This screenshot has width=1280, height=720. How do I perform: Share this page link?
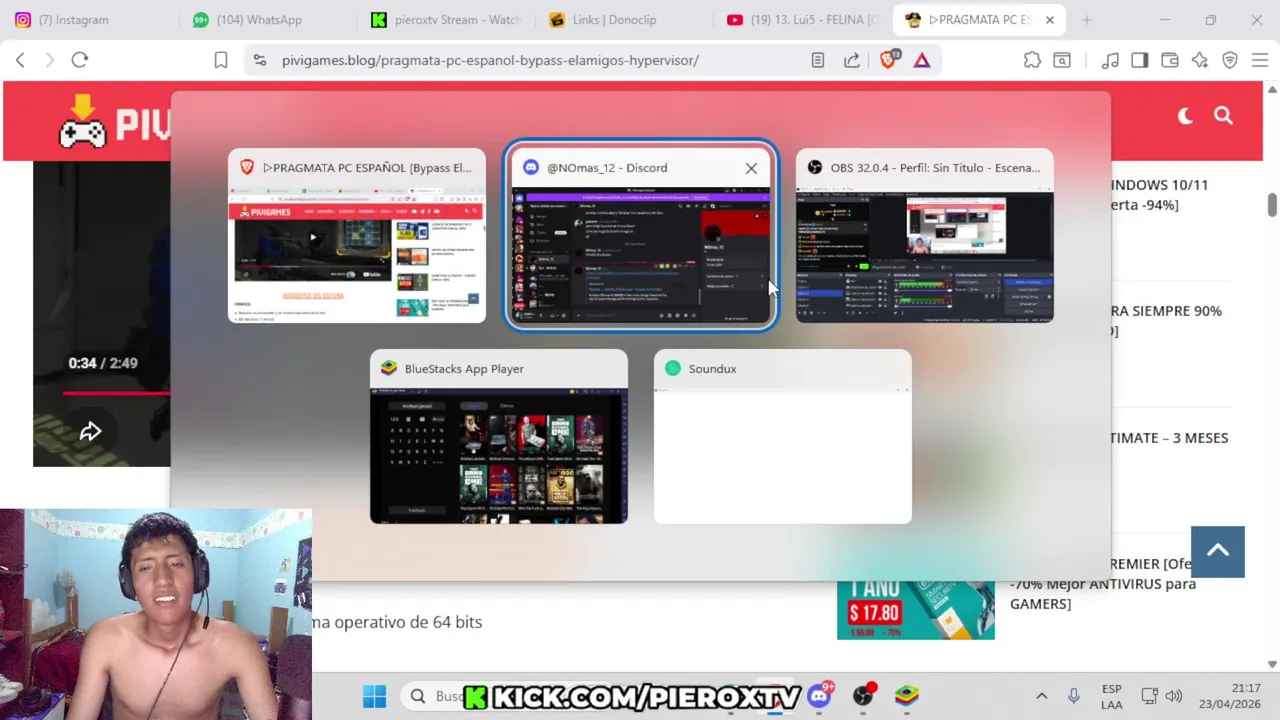(852, 60)
